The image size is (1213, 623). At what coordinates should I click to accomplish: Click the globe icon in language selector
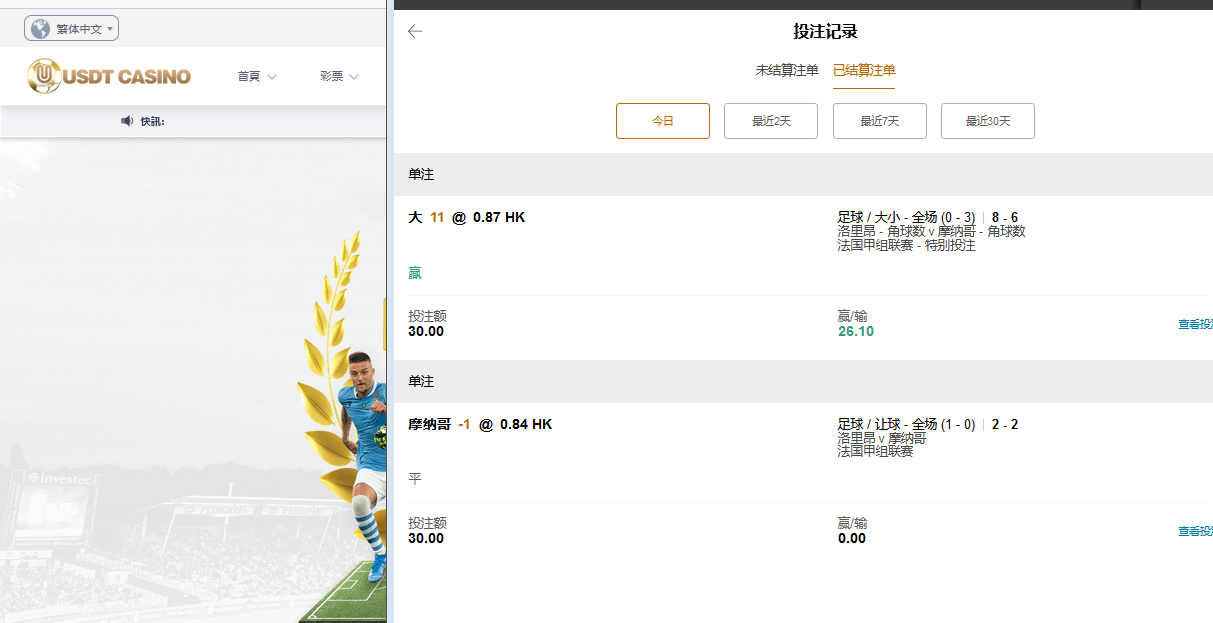click(x=40, y=29)
